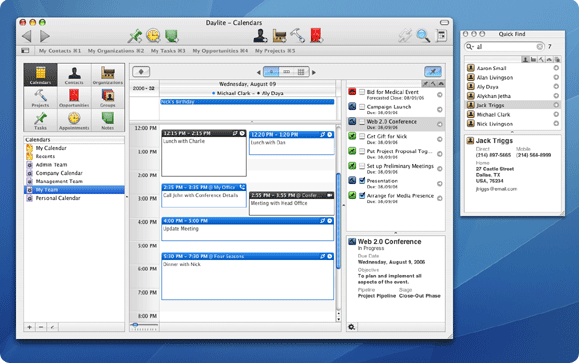
Task: Click the today diamond button
Action: (x=141, y=72)
